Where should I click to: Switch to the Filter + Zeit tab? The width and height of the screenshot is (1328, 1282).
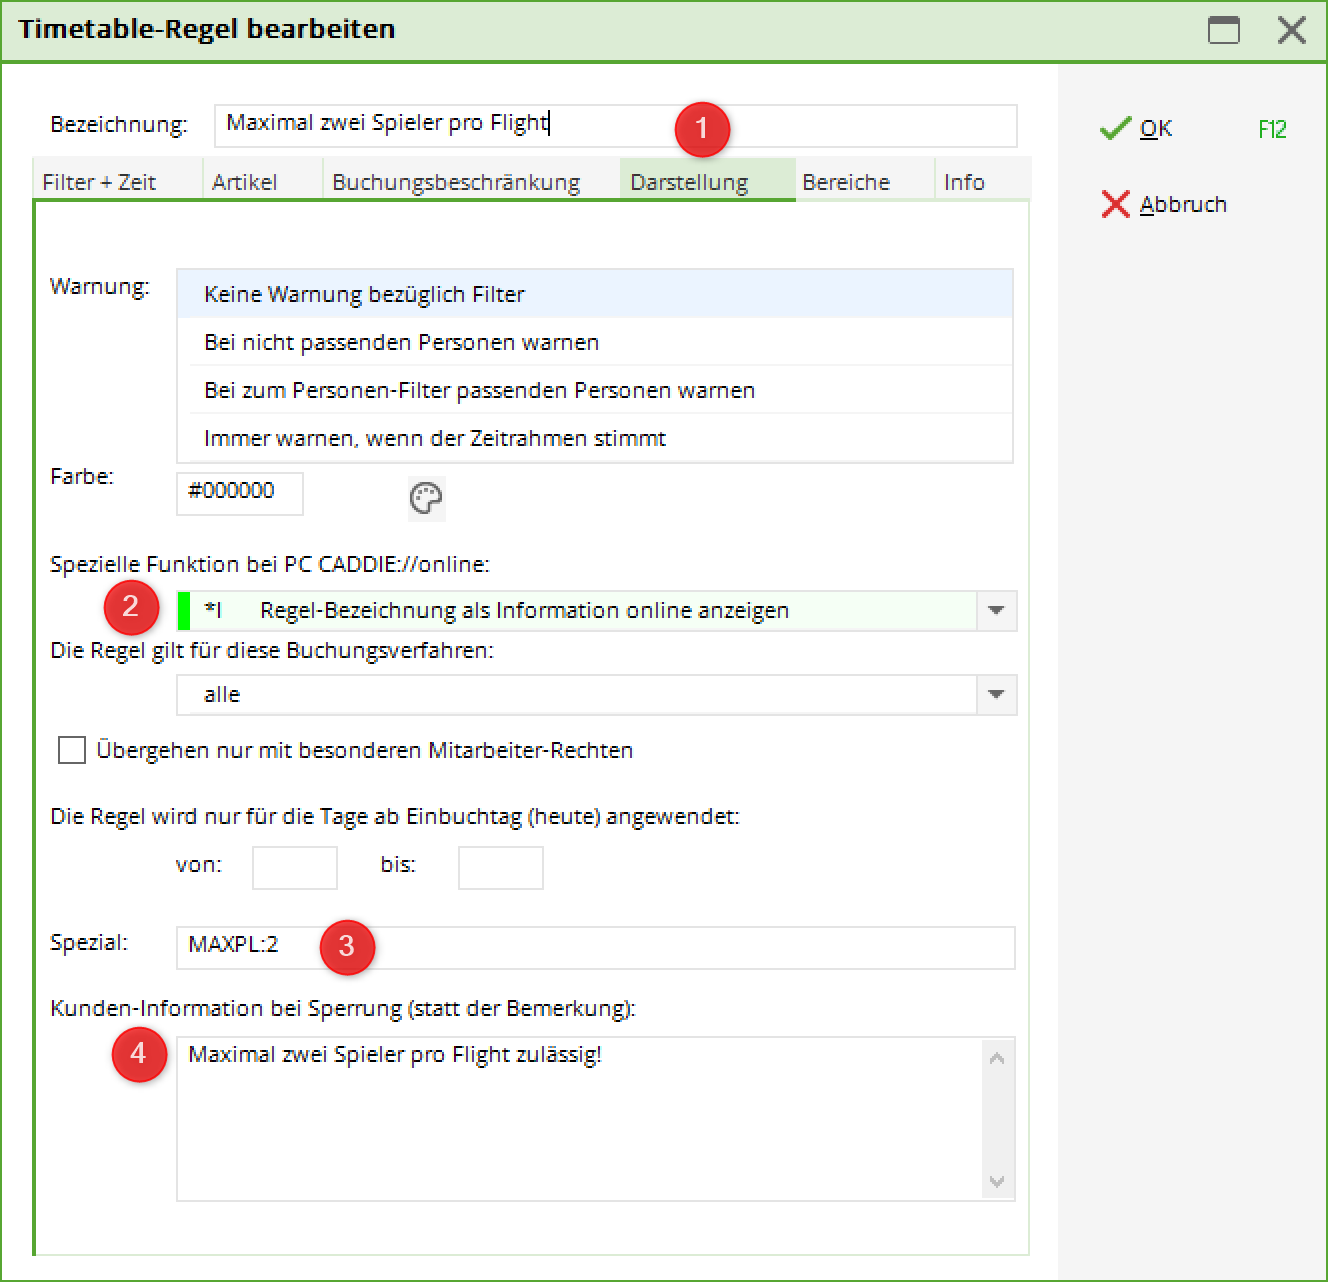[x=100, y=182]
